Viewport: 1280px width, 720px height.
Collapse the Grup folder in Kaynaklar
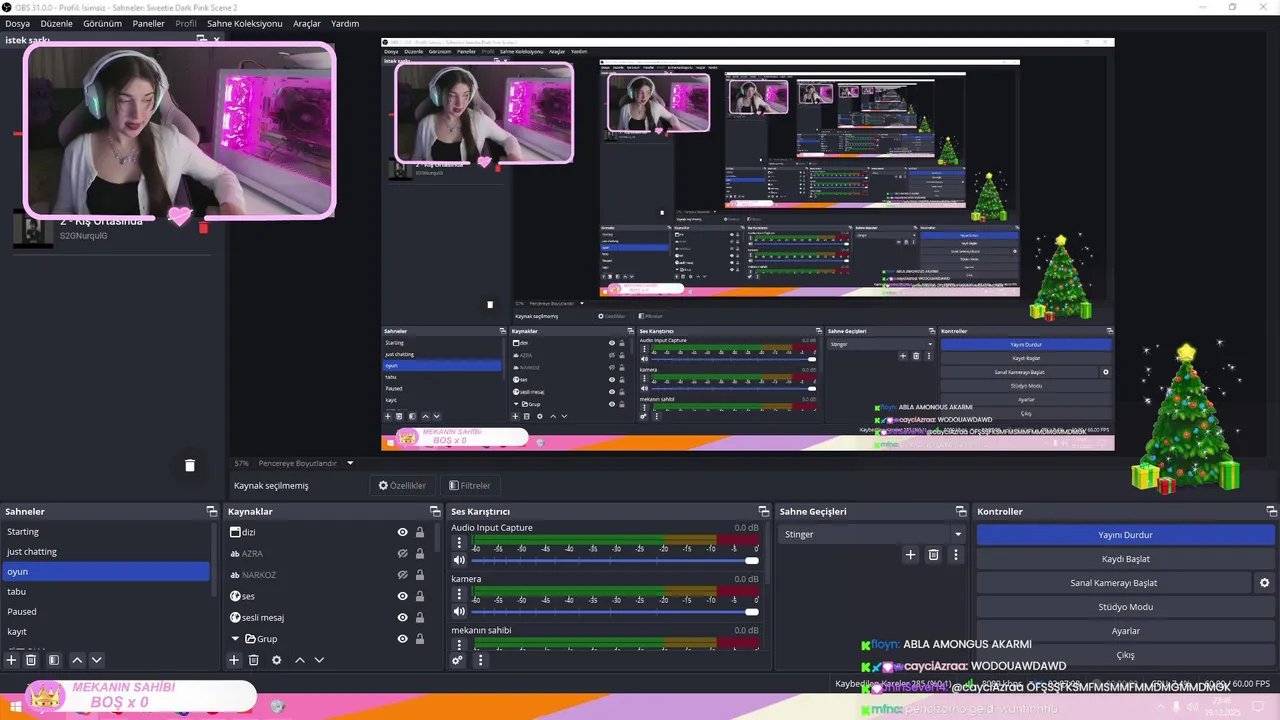pos(236,639)
